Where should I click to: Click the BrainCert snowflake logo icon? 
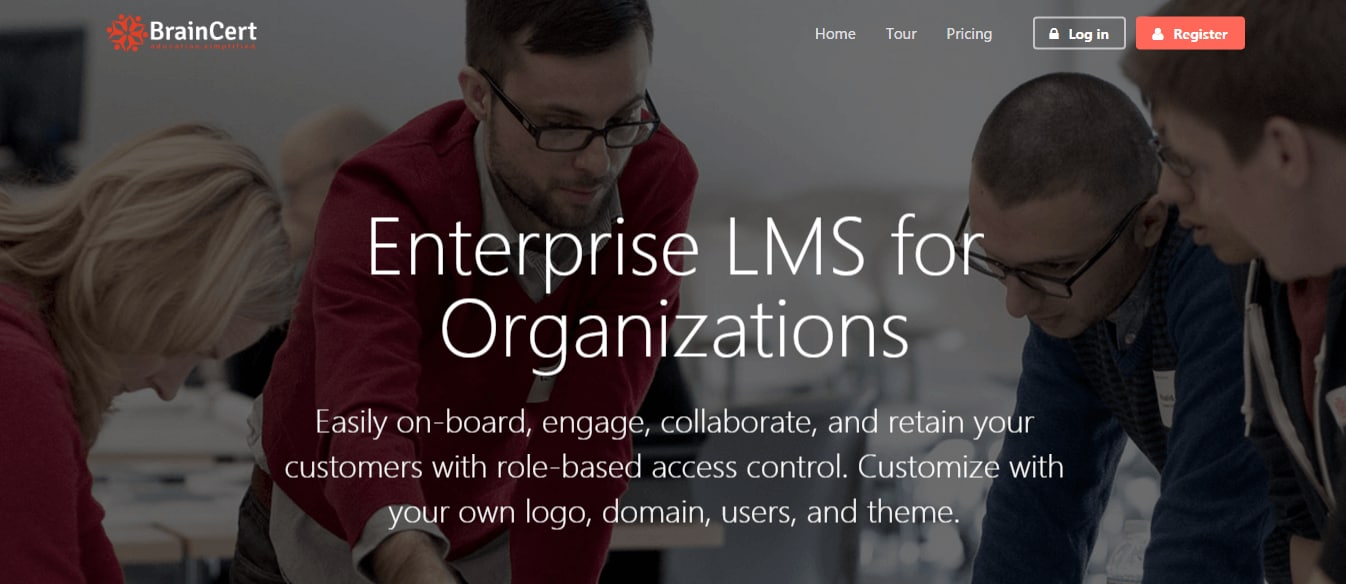pos(126,33)
